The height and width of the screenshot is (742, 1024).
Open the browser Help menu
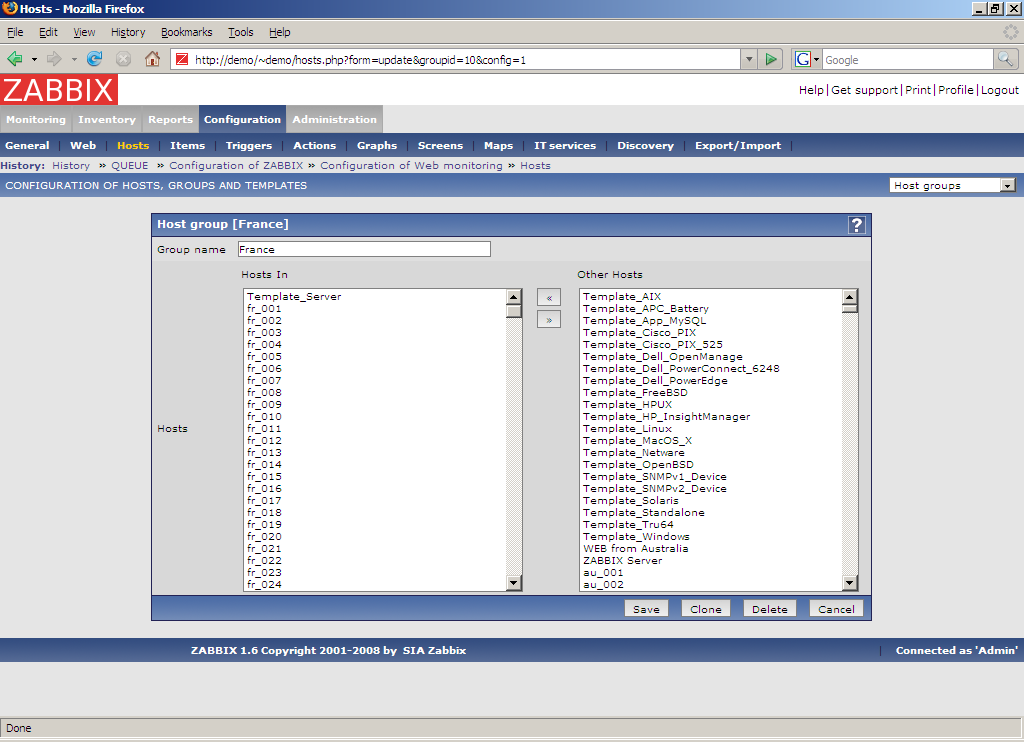pyautogui.click(x=280, y=32)
